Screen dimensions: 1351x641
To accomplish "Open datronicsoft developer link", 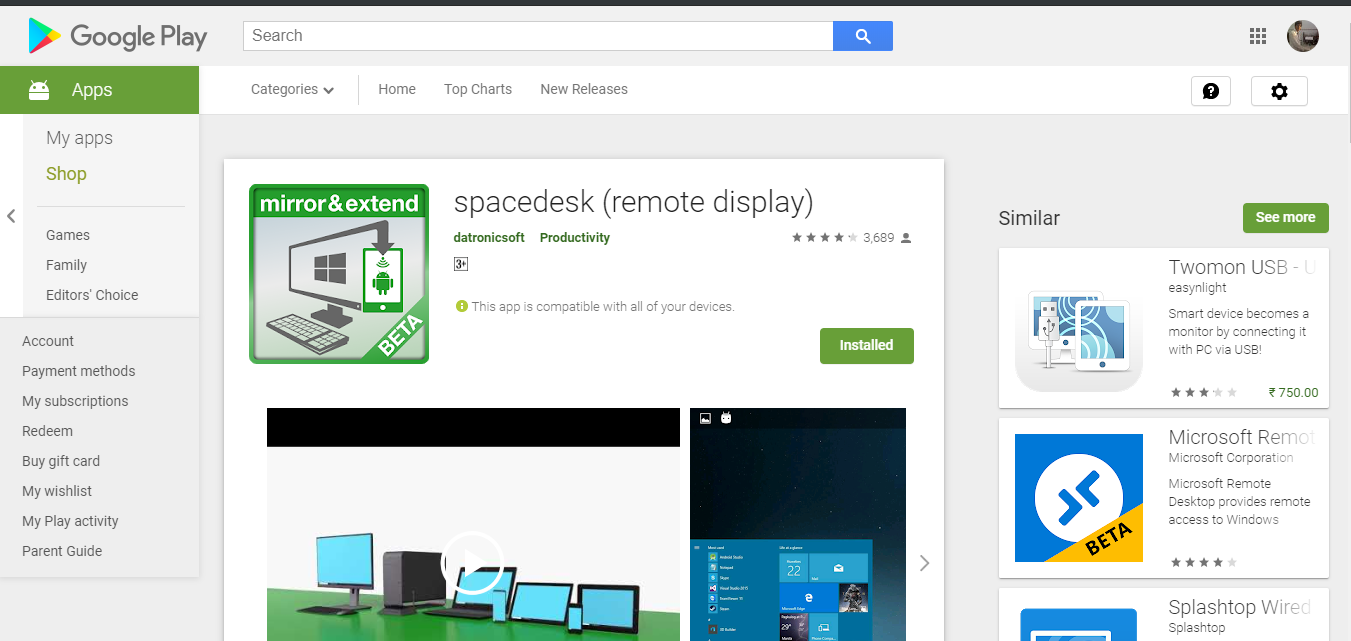I will click(x=489, y=238).
